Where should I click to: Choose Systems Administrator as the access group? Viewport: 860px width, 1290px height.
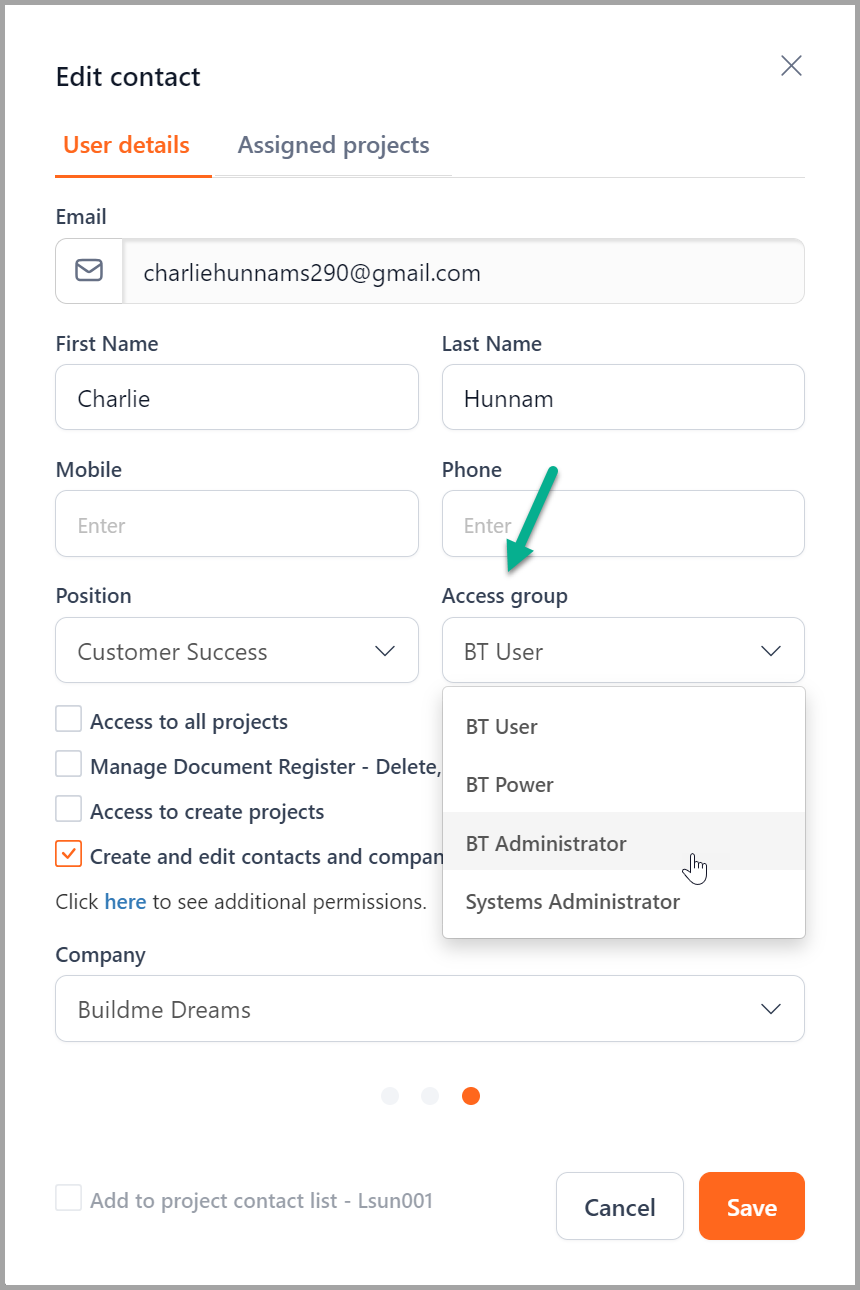coord(572,901)
